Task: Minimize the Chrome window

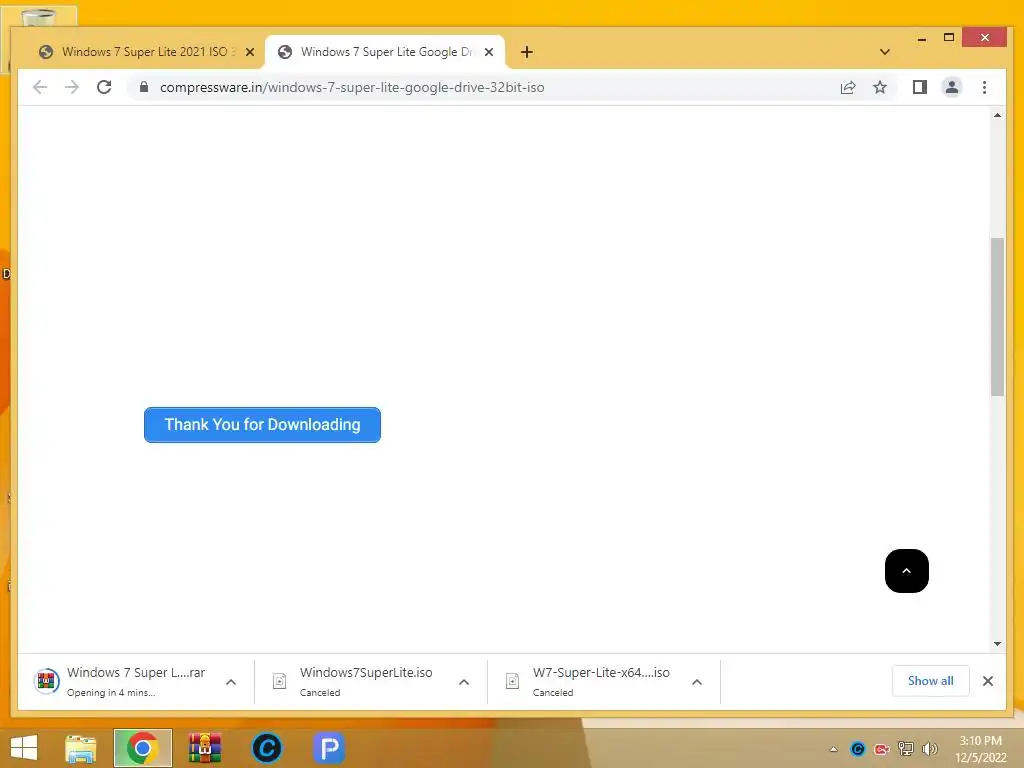Action: (921, 38)
